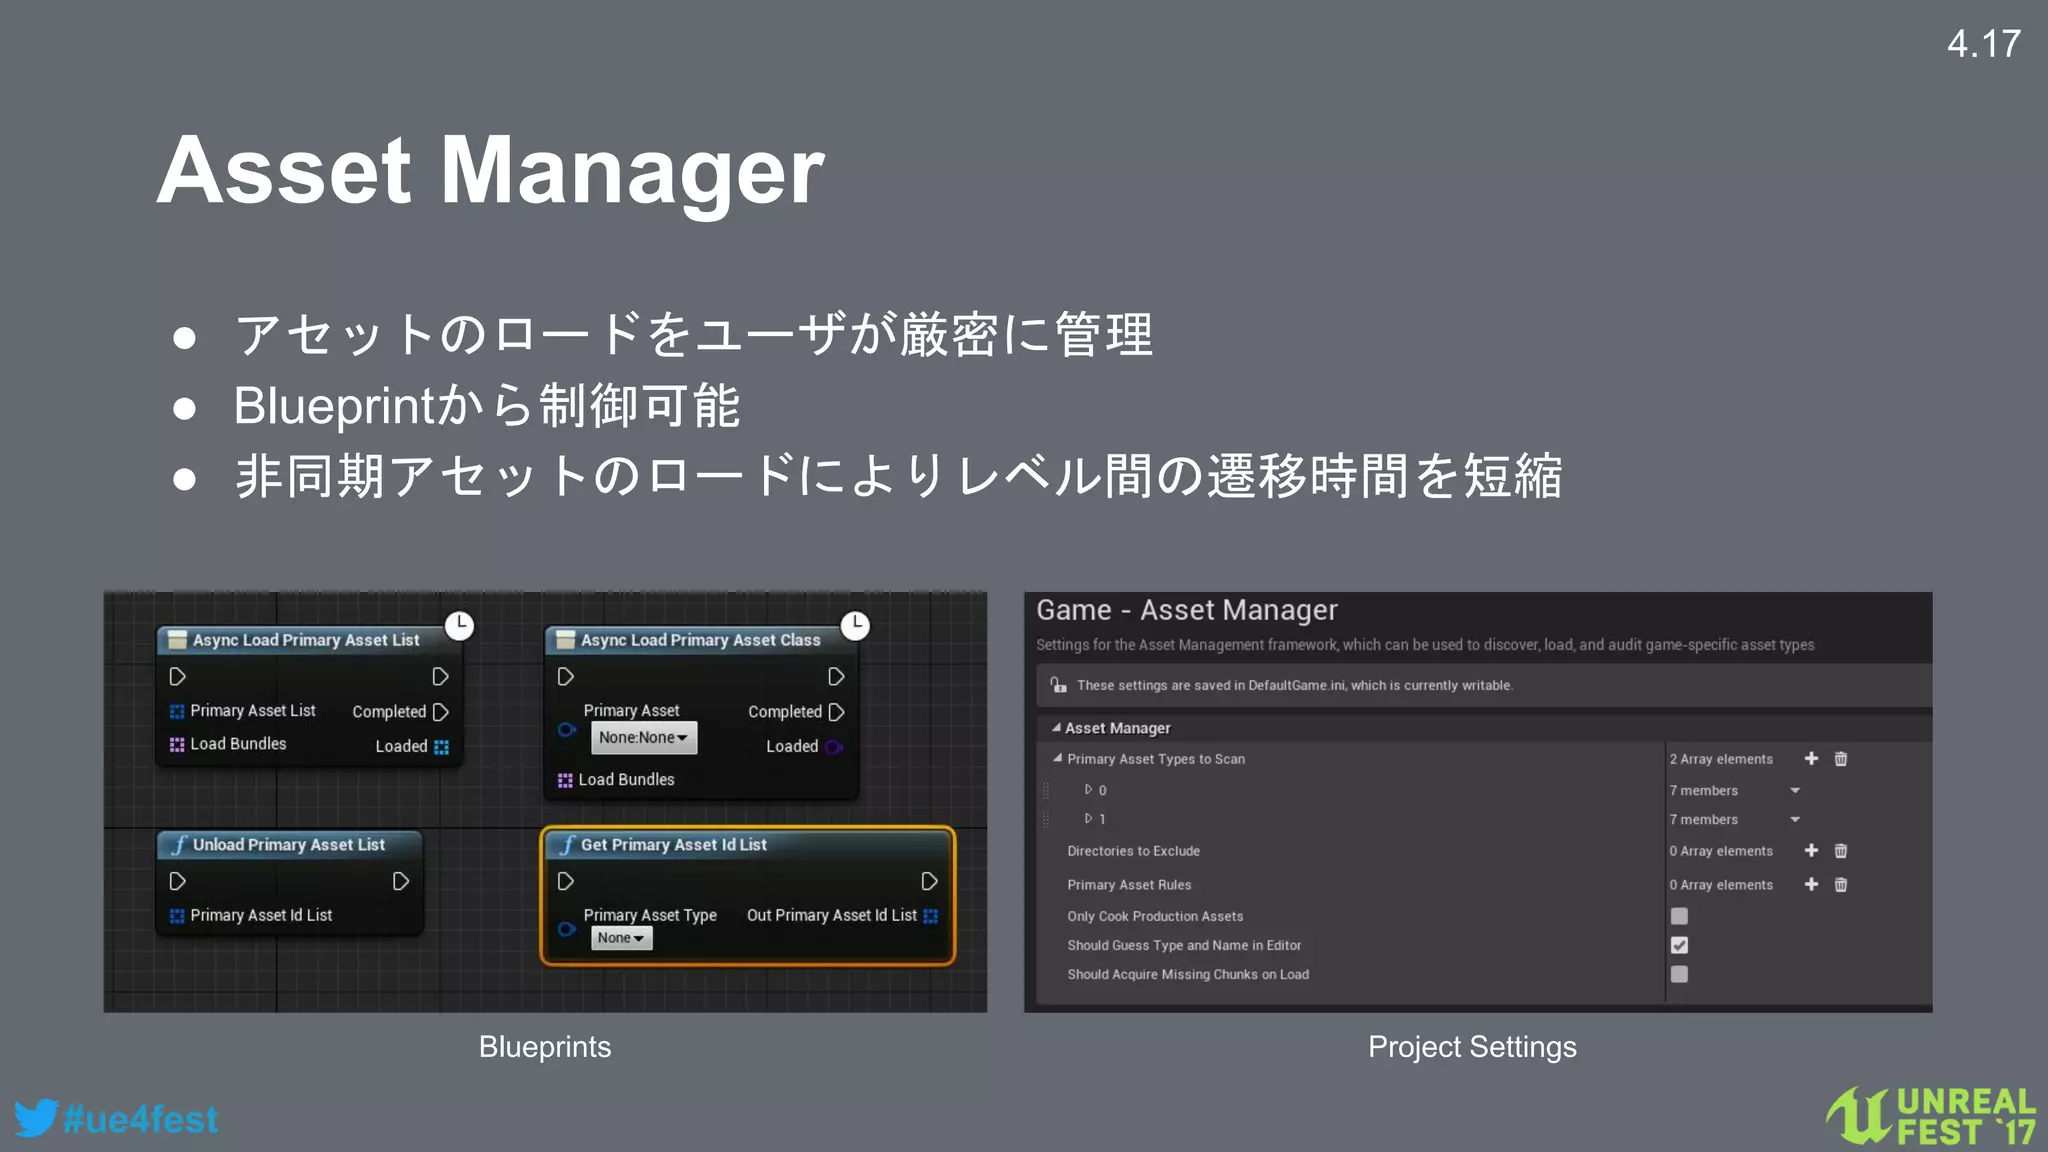Open the None:None Primary Asset dropdown
The height and width of the screenshot is (1152, 2048).
pyautogui.click(x=644, y=738)
